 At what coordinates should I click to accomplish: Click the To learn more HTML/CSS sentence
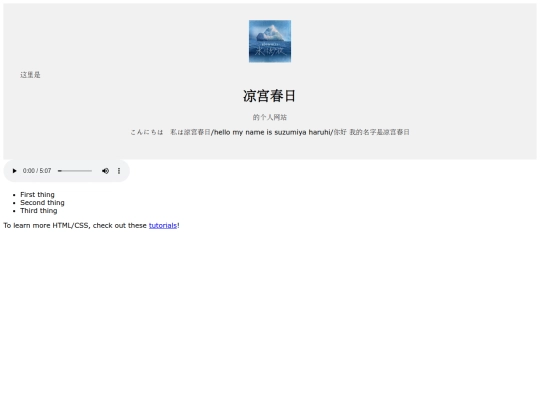tap(91, 226)
